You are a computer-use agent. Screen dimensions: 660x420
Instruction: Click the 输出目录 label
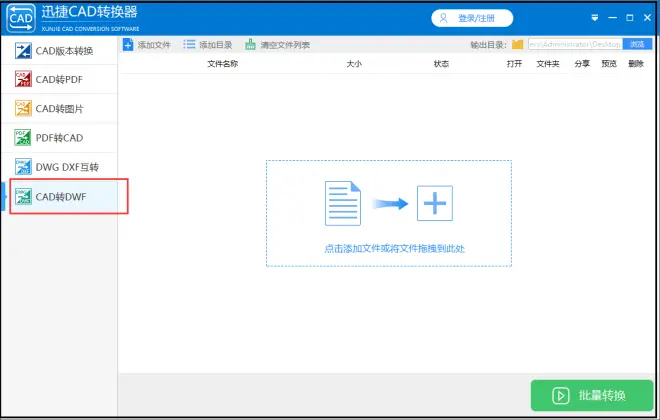pos(488,45)
